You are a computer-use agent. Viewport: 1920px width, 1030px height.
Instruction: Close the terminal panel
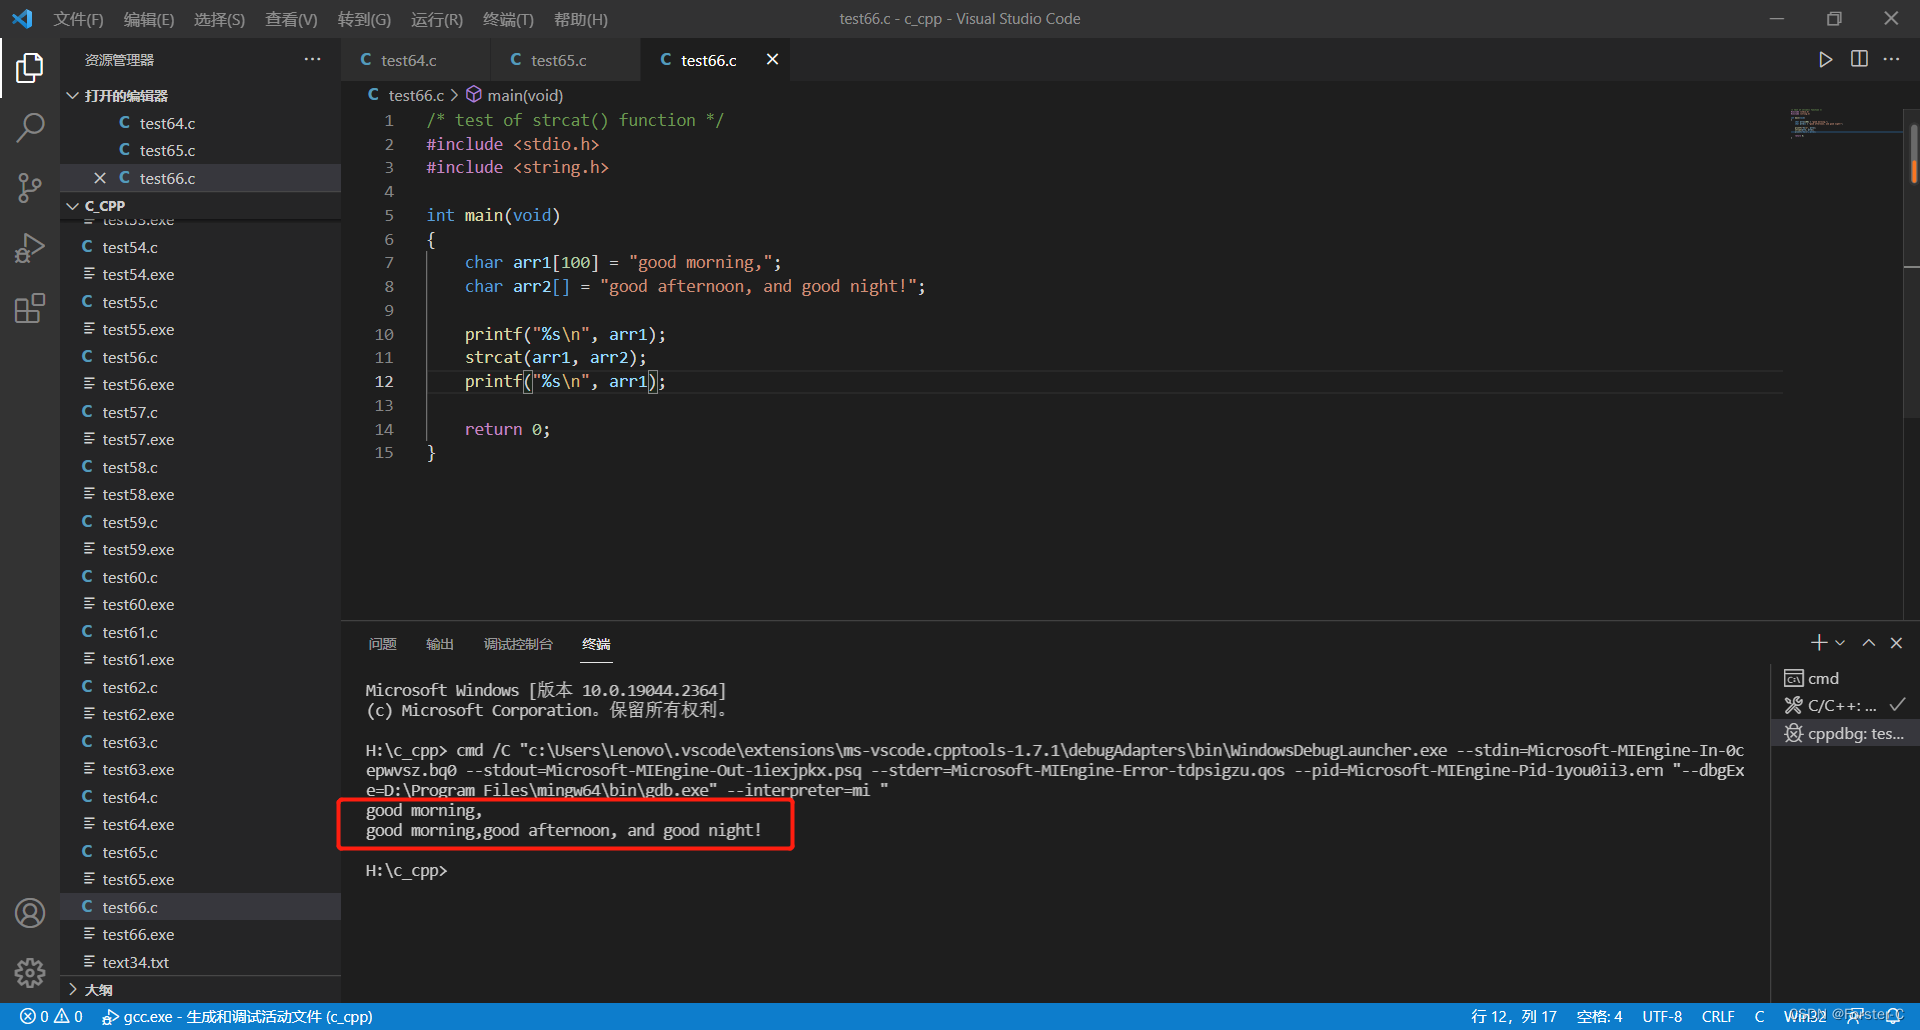tap(1896, 643)
